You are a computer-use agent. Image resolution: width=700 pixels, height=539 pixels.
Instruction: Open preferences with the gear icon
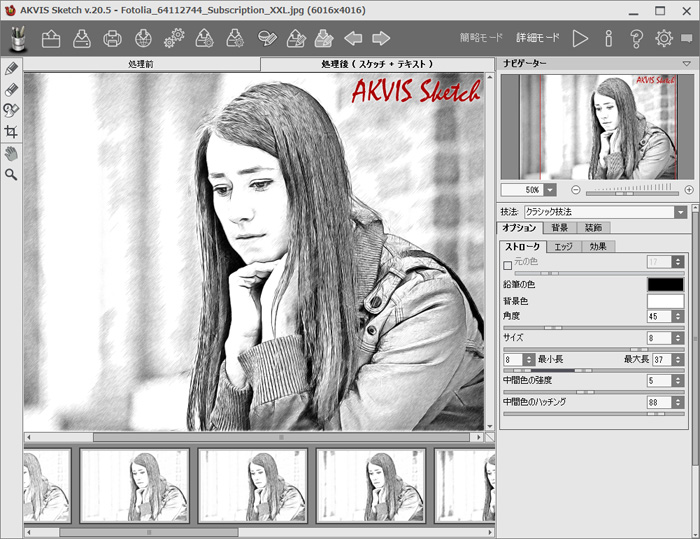pos(663,39)
